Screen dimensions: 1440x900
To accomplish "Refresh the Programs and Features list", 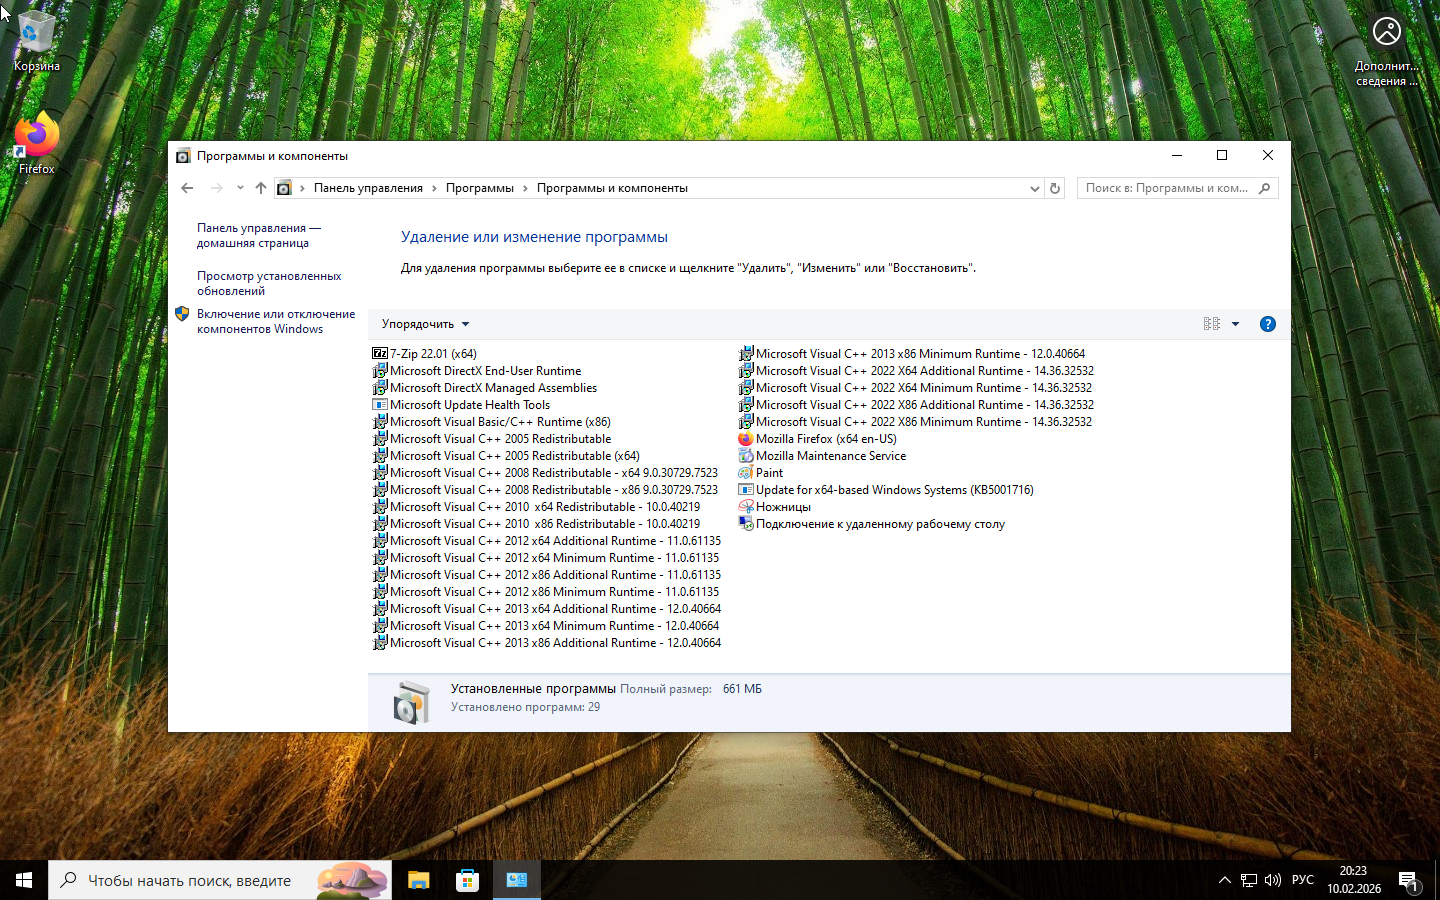I will (1054, 188).
